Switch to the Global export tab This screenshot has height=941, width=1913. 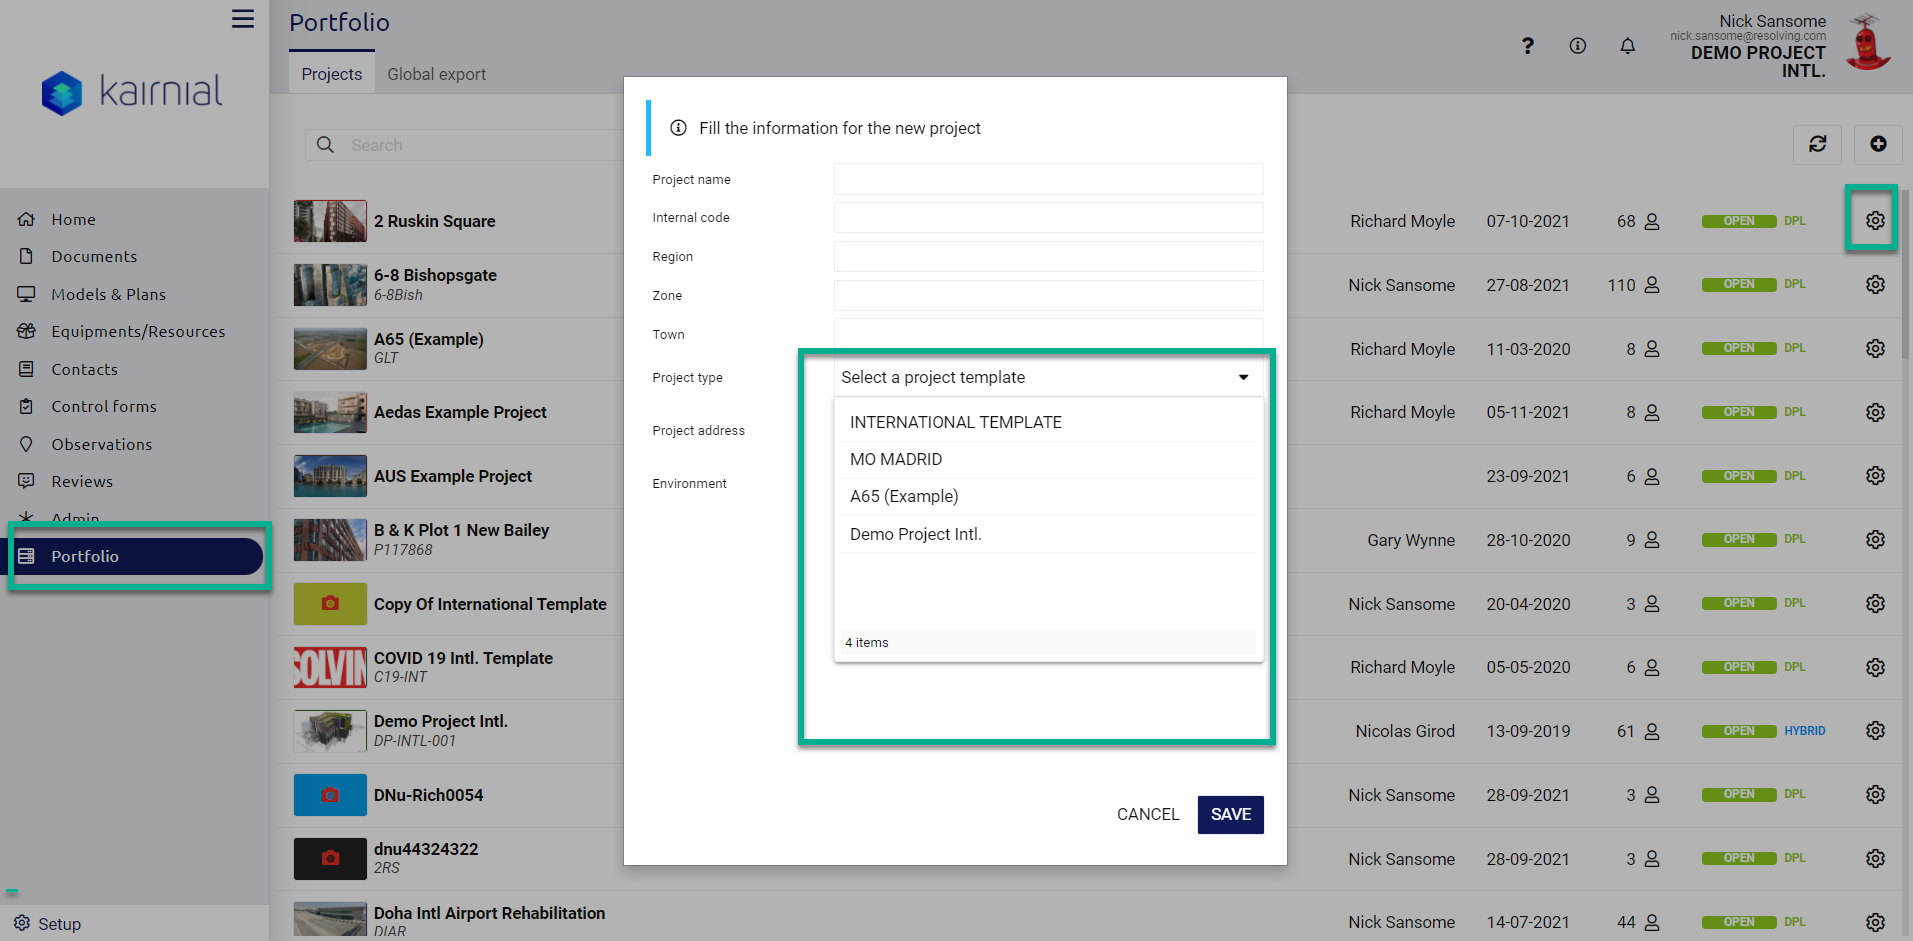coord(436,74)
